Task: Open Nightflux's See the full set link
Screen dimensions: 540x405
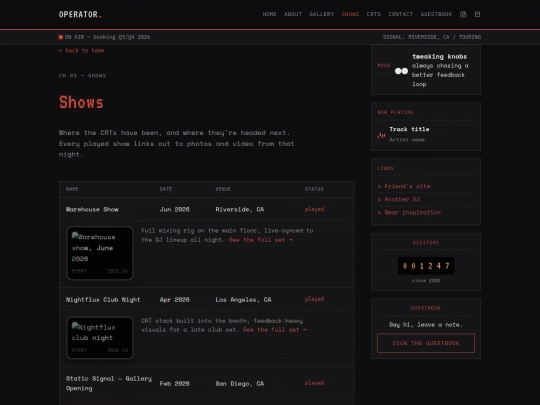Action: tap(274, 330)
